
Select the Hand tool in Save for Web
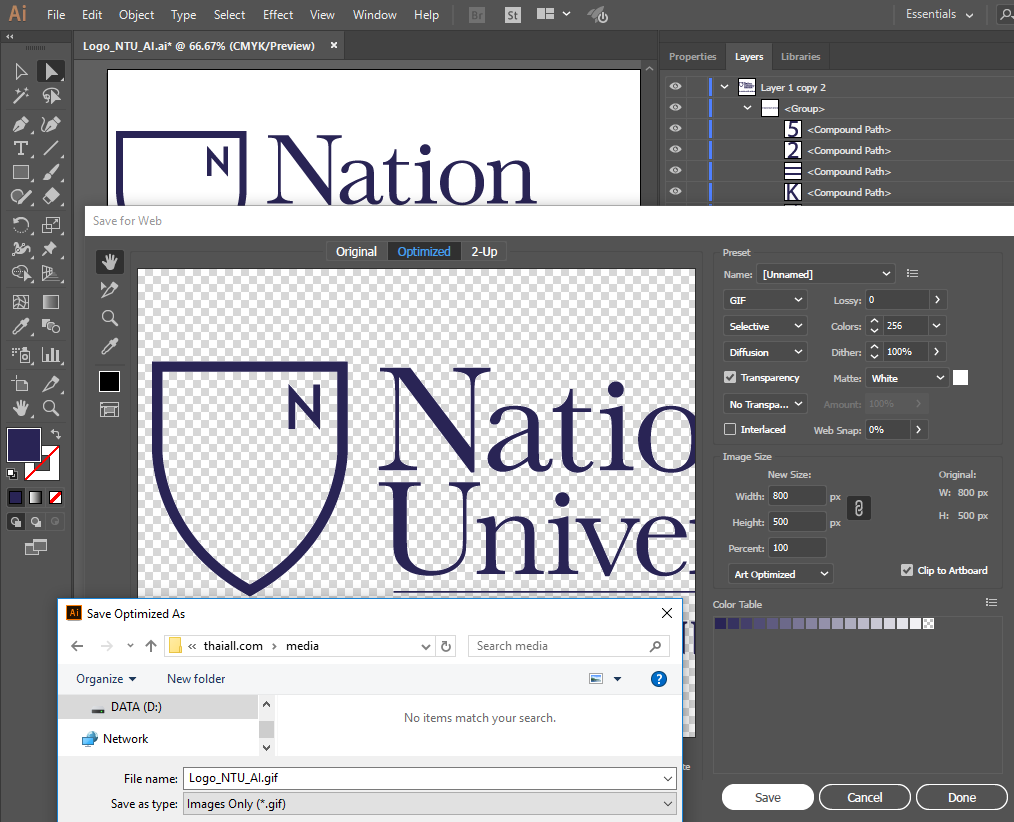(x=109, y=262)
